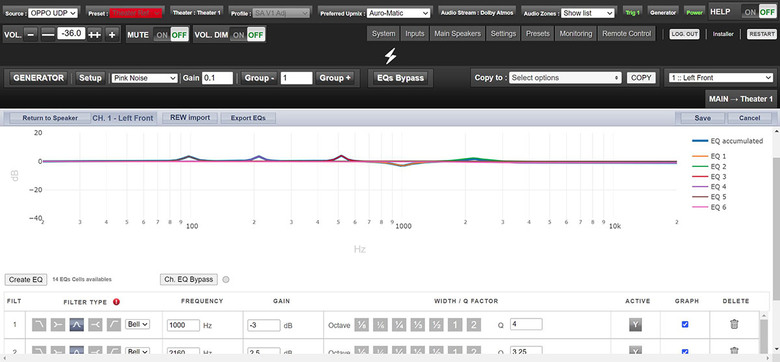Click the filter 1 Q factor field

pos(526,324)
